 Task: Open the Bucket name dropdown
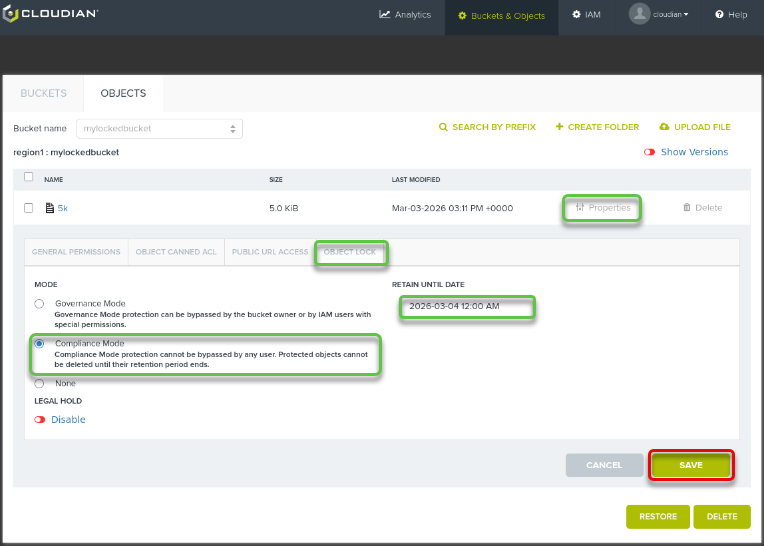159,129
